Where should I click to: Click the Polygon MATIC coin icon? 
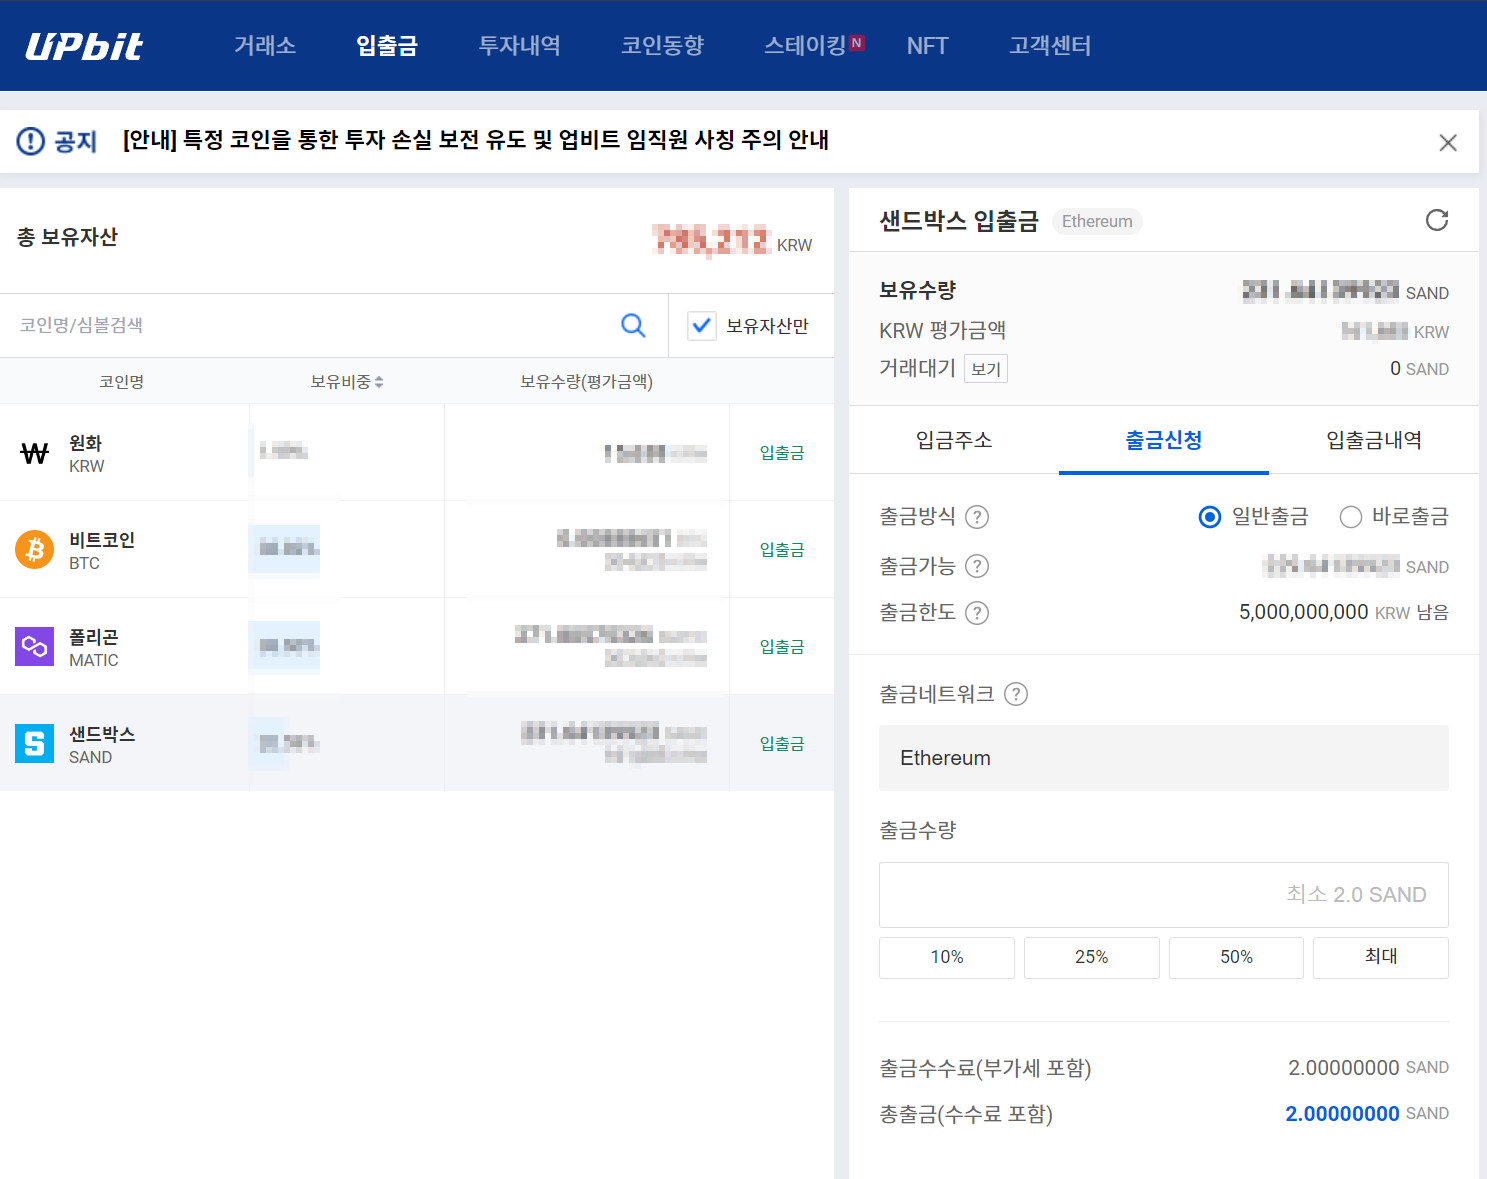coord(34,646)
